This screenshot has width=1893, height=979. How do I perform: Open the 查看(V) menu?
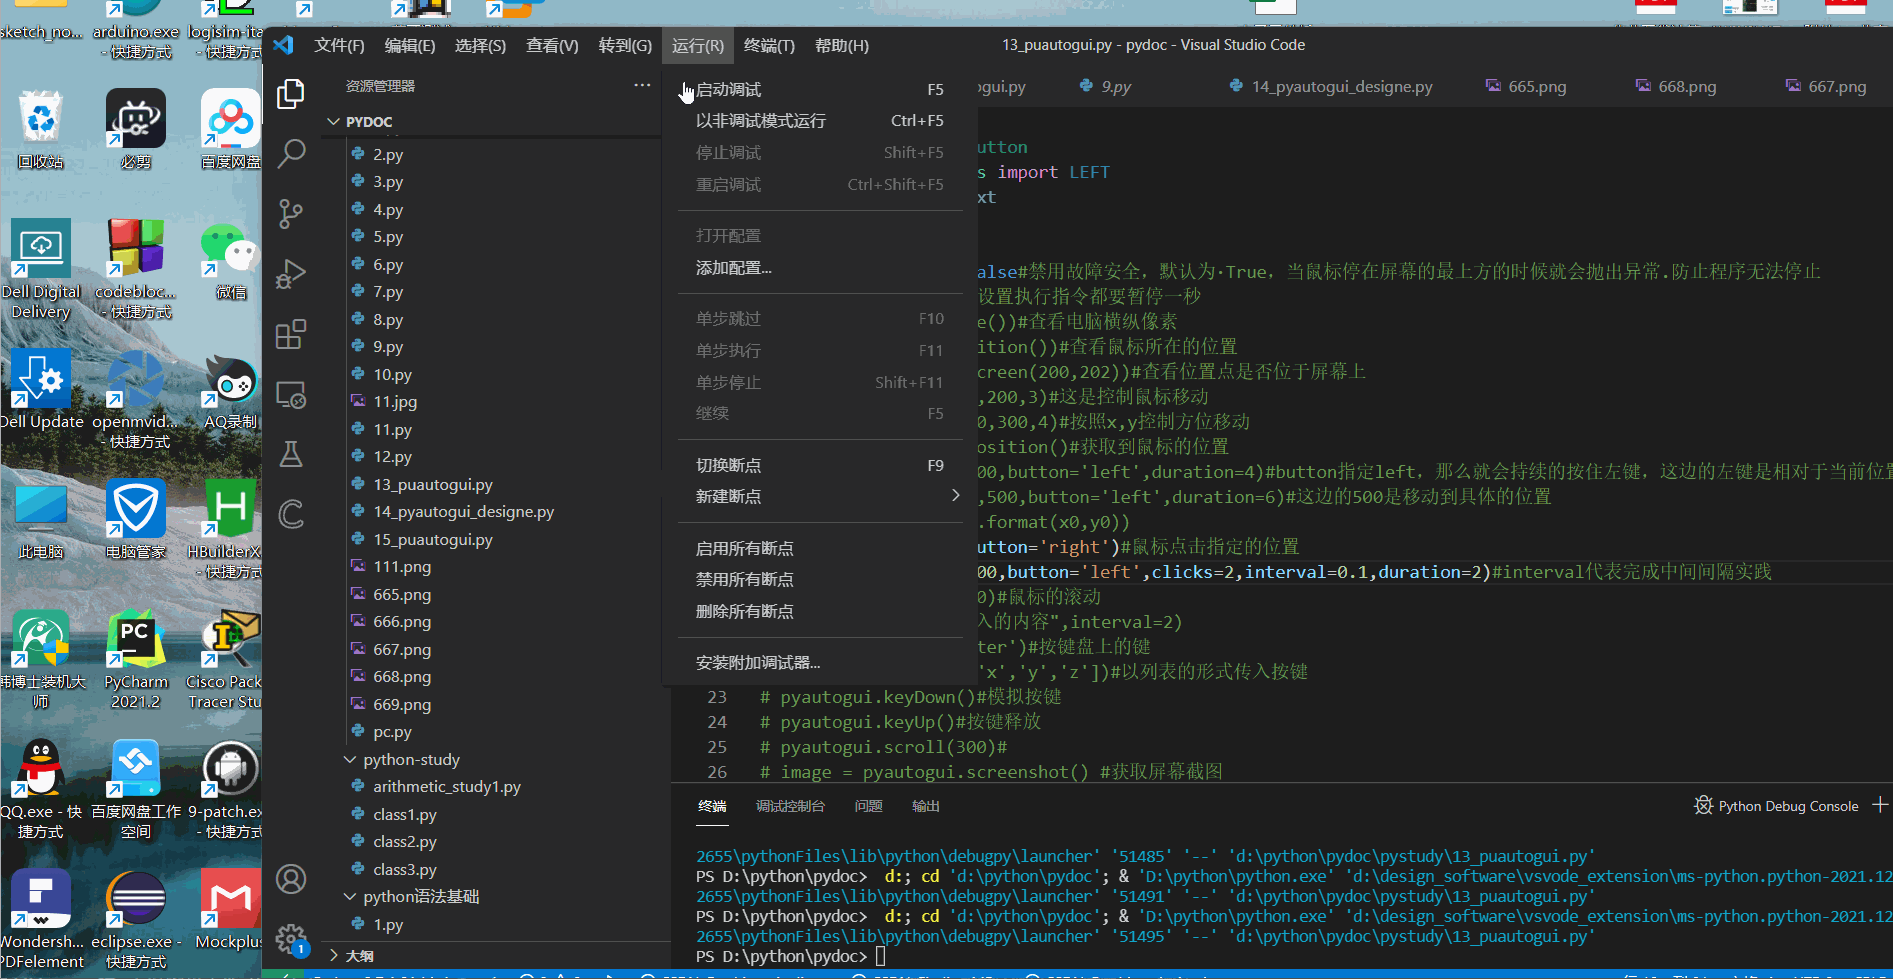(552, 45)
